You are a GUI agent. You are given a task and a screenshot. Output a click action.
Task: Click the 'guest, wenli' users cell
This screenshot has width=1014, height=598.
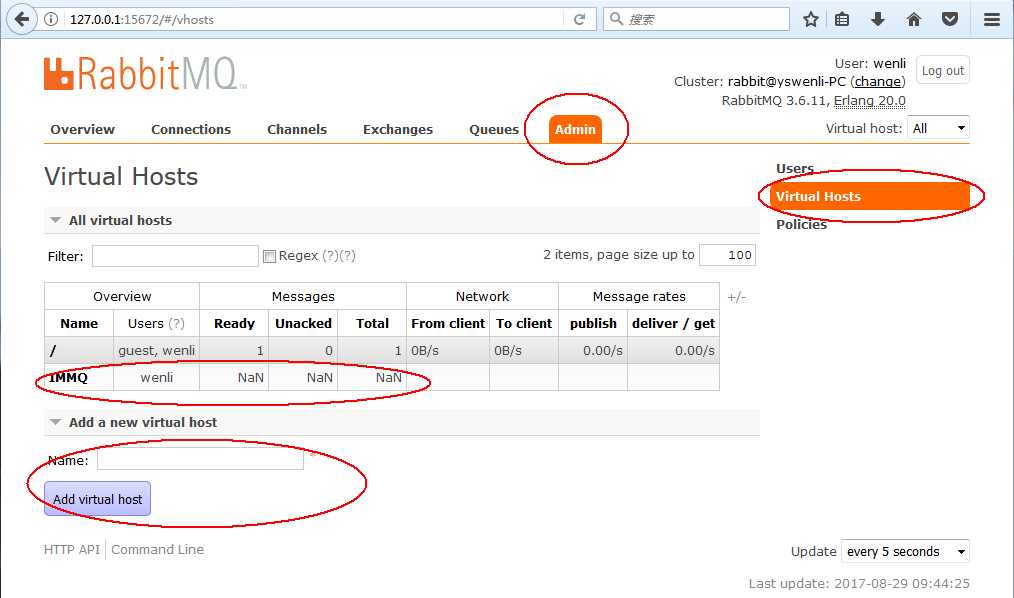pos(156,350)
